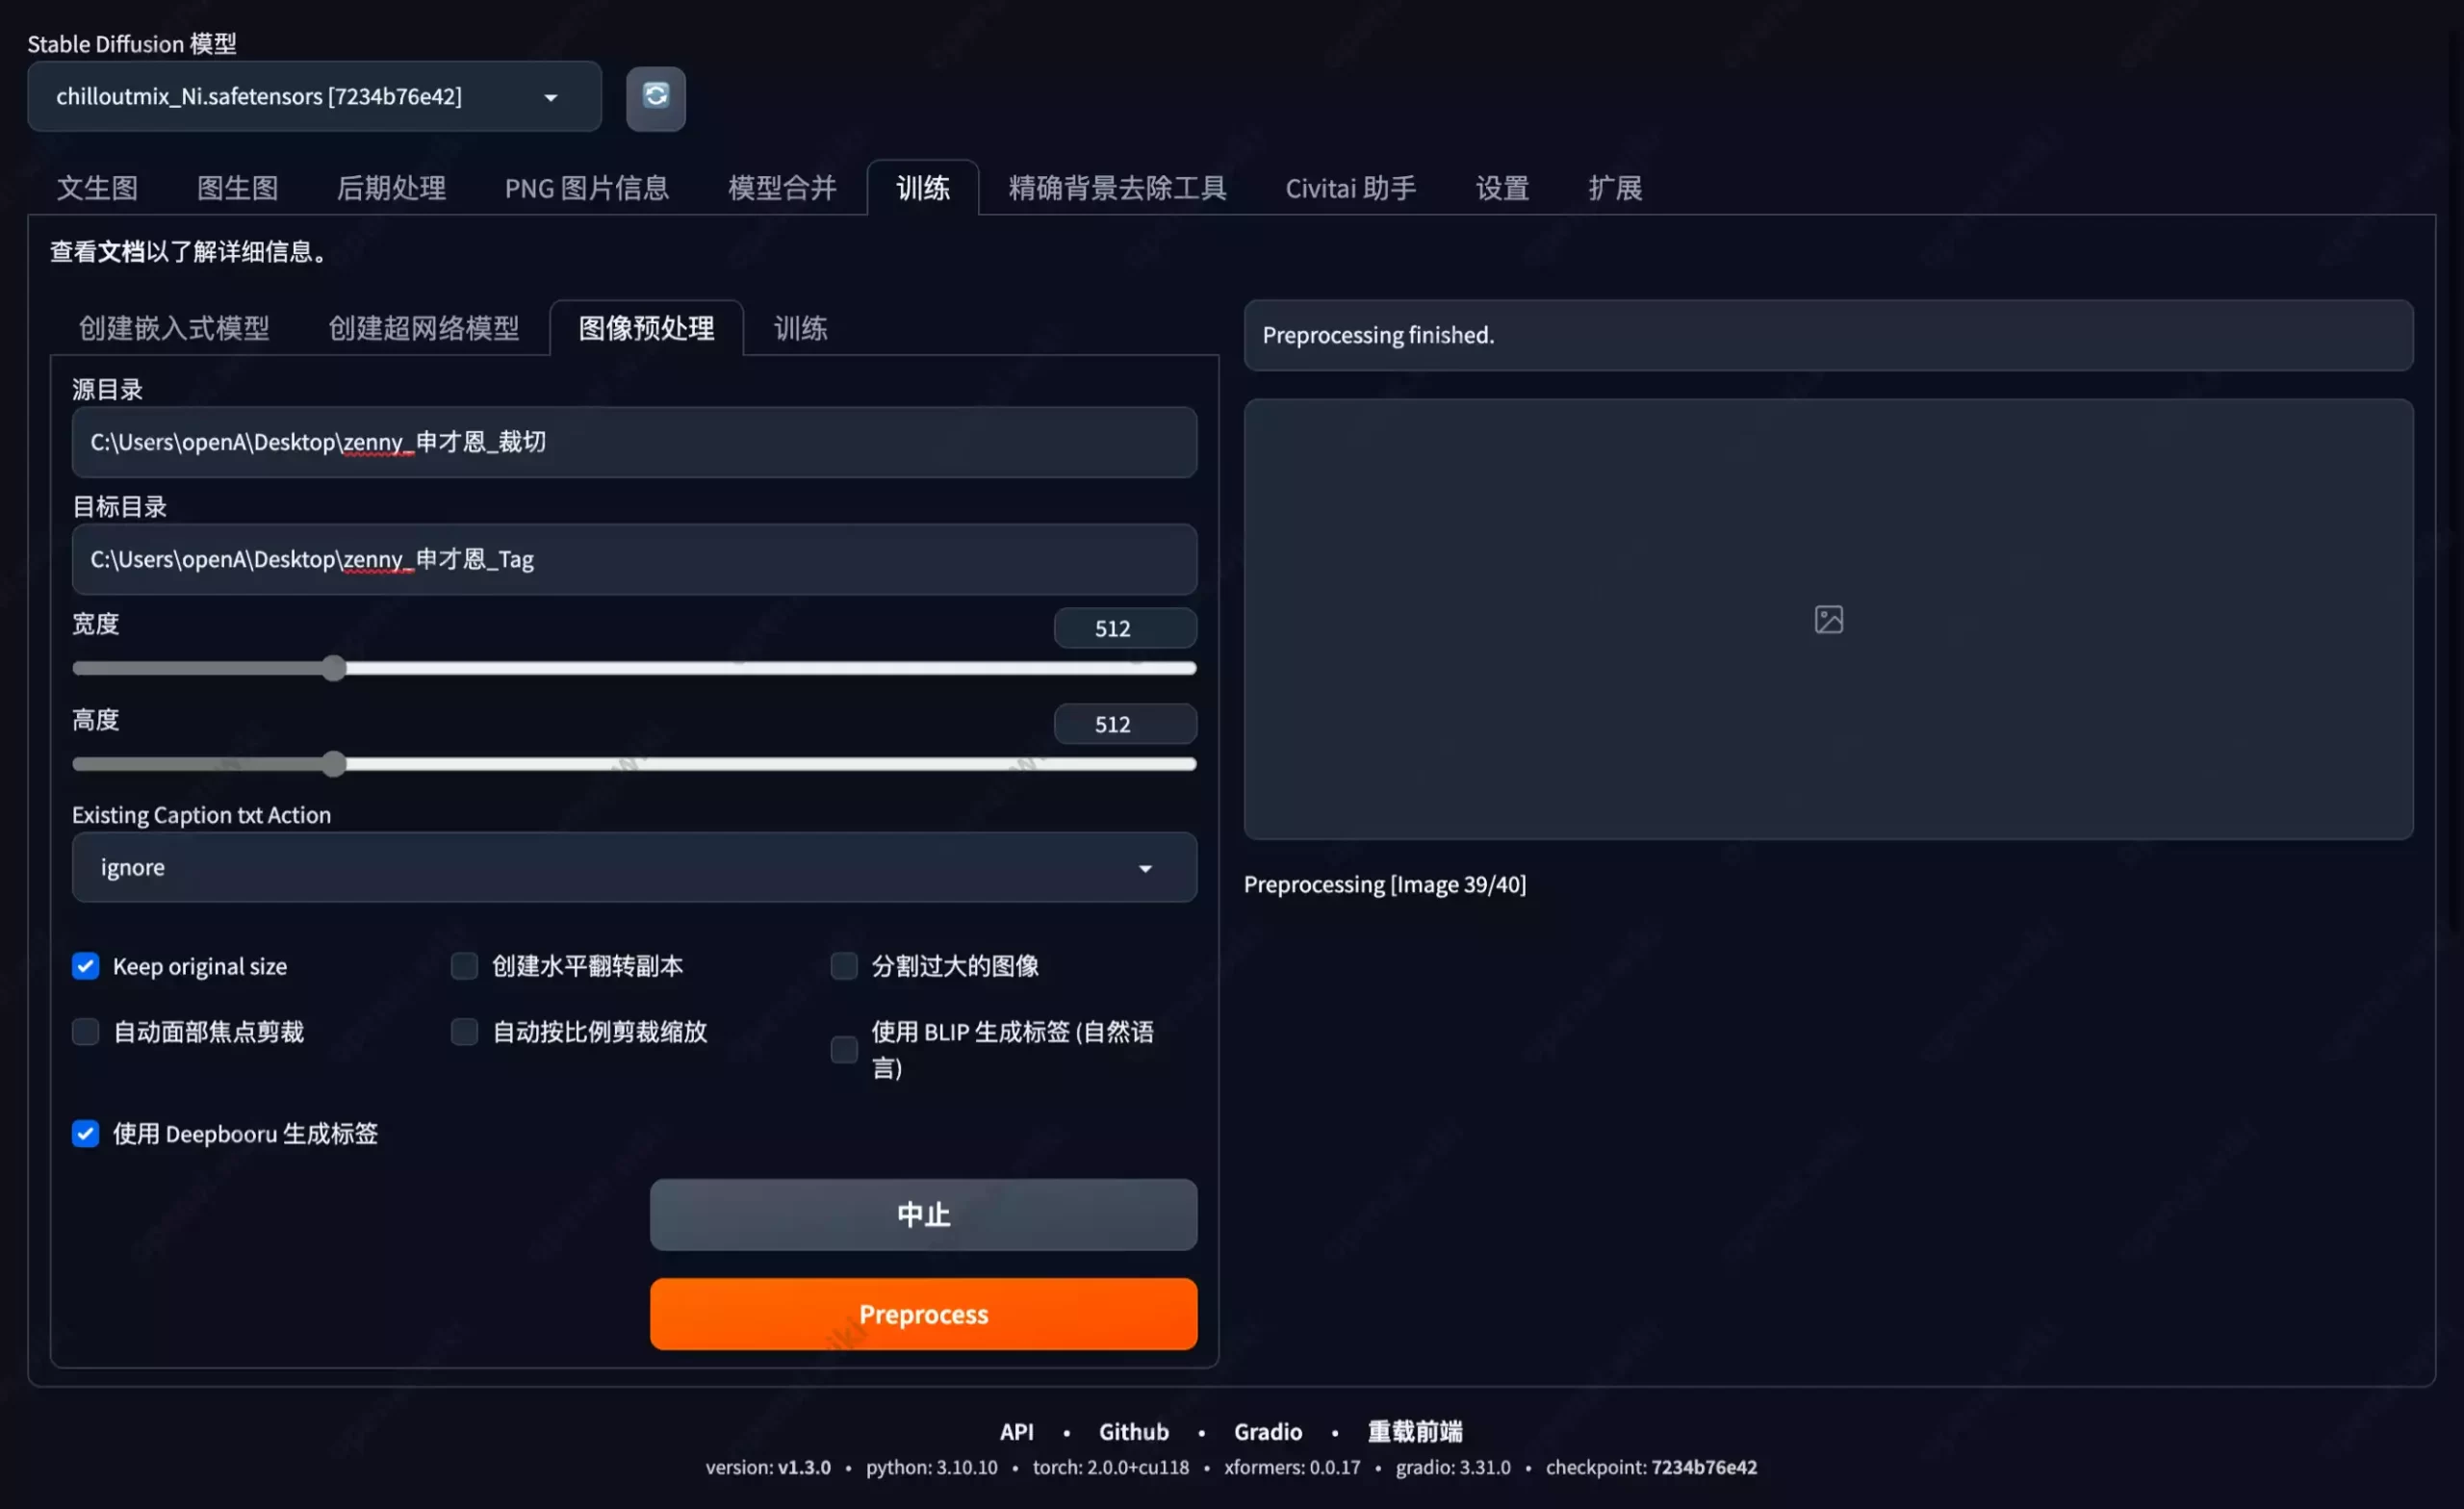
Task: Click the checkpoint 7234b76e42 footer text
Action: 1651,1467
